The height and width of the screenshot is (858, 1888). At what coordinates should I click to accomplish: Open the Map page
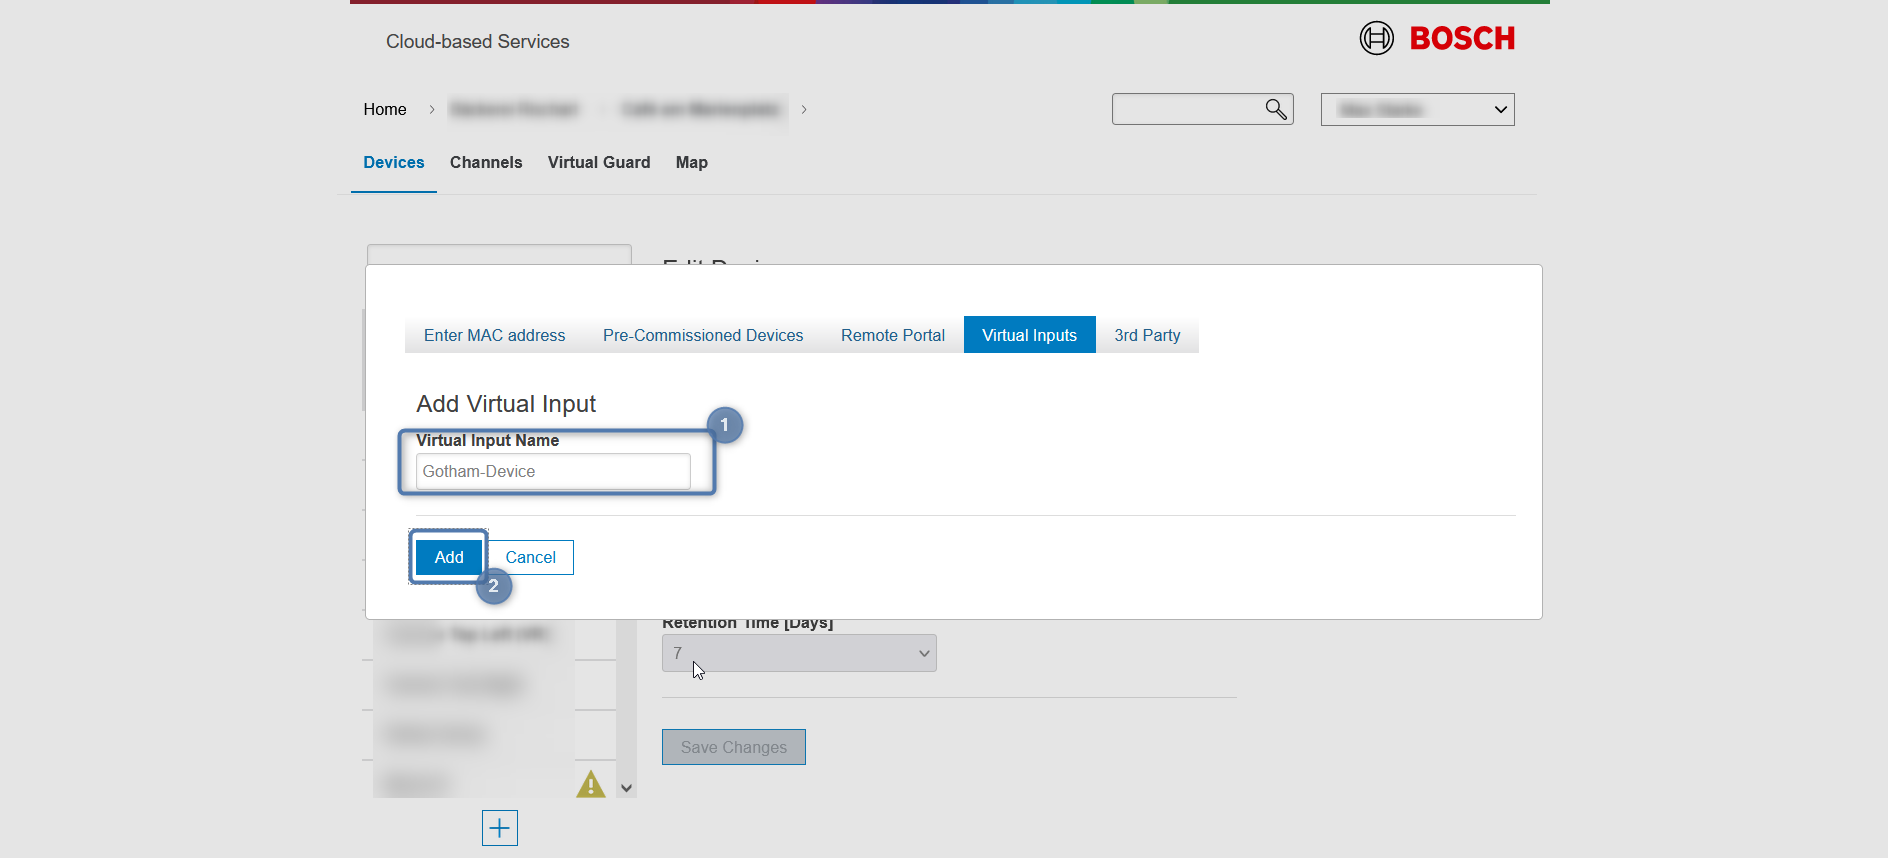[x=691, y=163]
